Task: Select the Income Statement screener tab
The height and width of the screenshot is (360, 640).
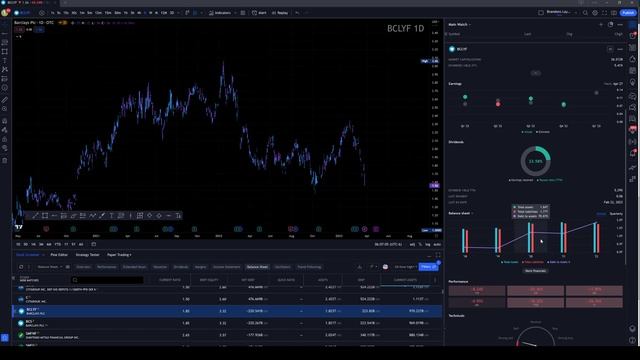Action: pos(227,267)
